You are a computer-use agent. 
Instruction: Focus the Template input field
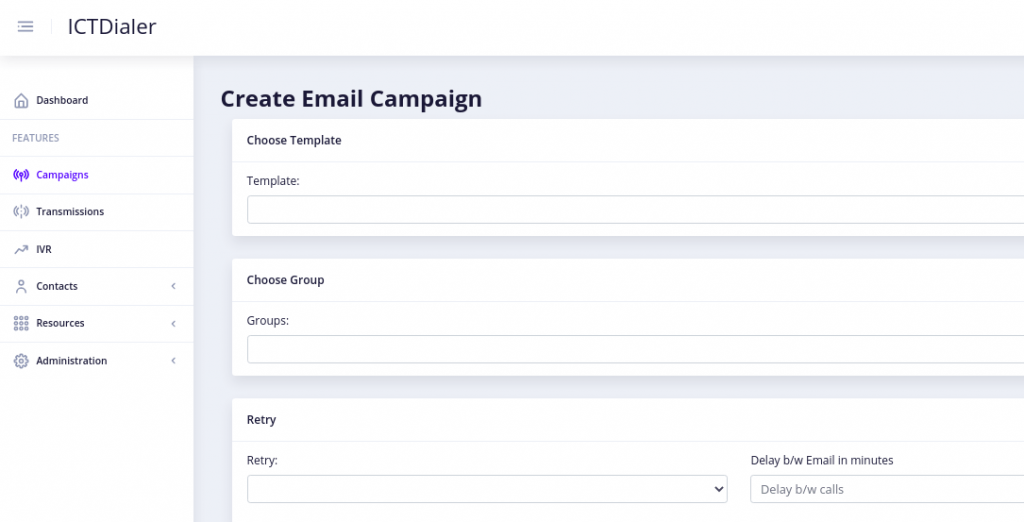(635, 210)
